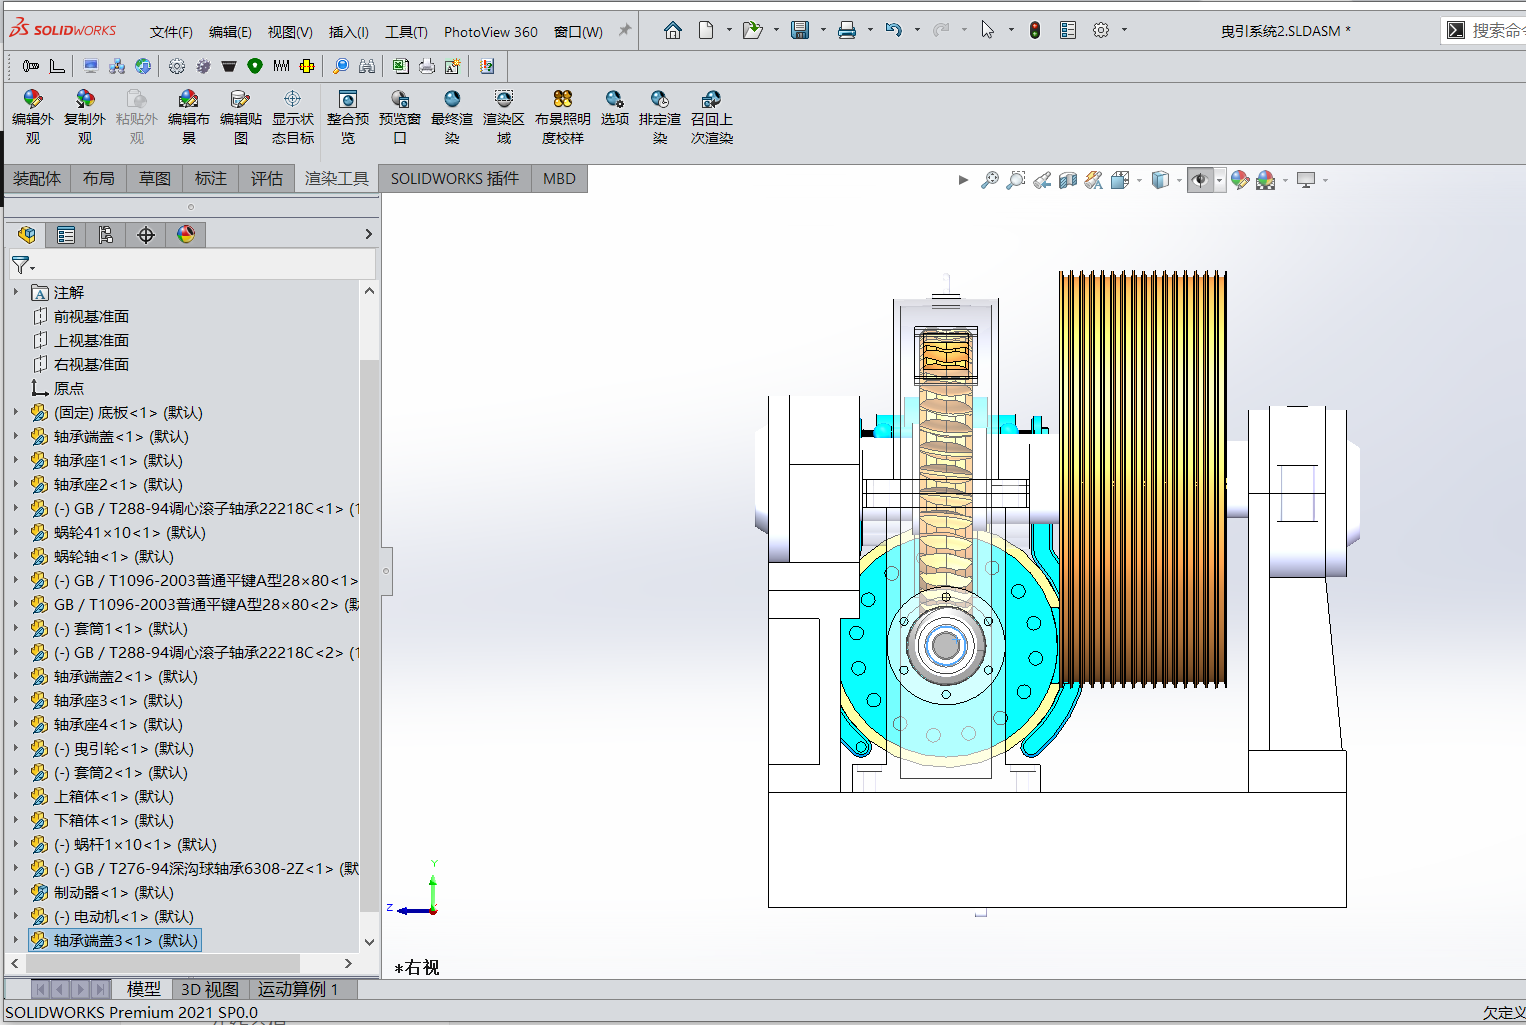
Task: Open the ConfigurationManager tab icon
Action: [x=106, y=235]
